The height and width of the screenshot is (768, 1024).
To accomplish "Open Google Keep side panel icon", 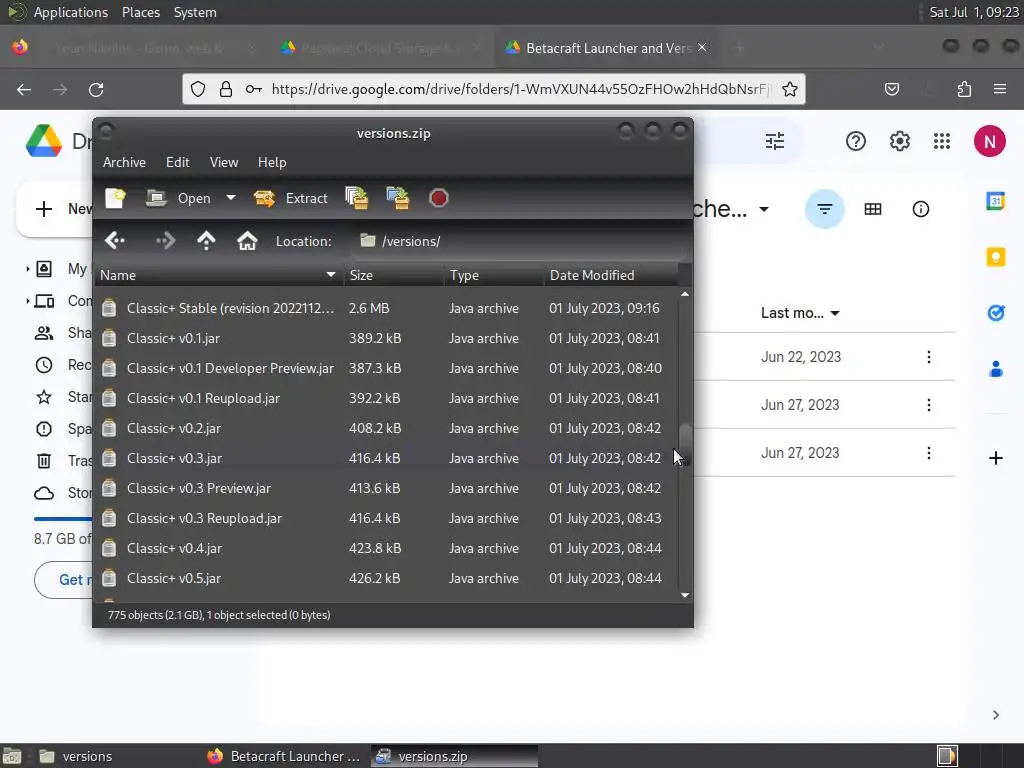I will tap(995, 257).
